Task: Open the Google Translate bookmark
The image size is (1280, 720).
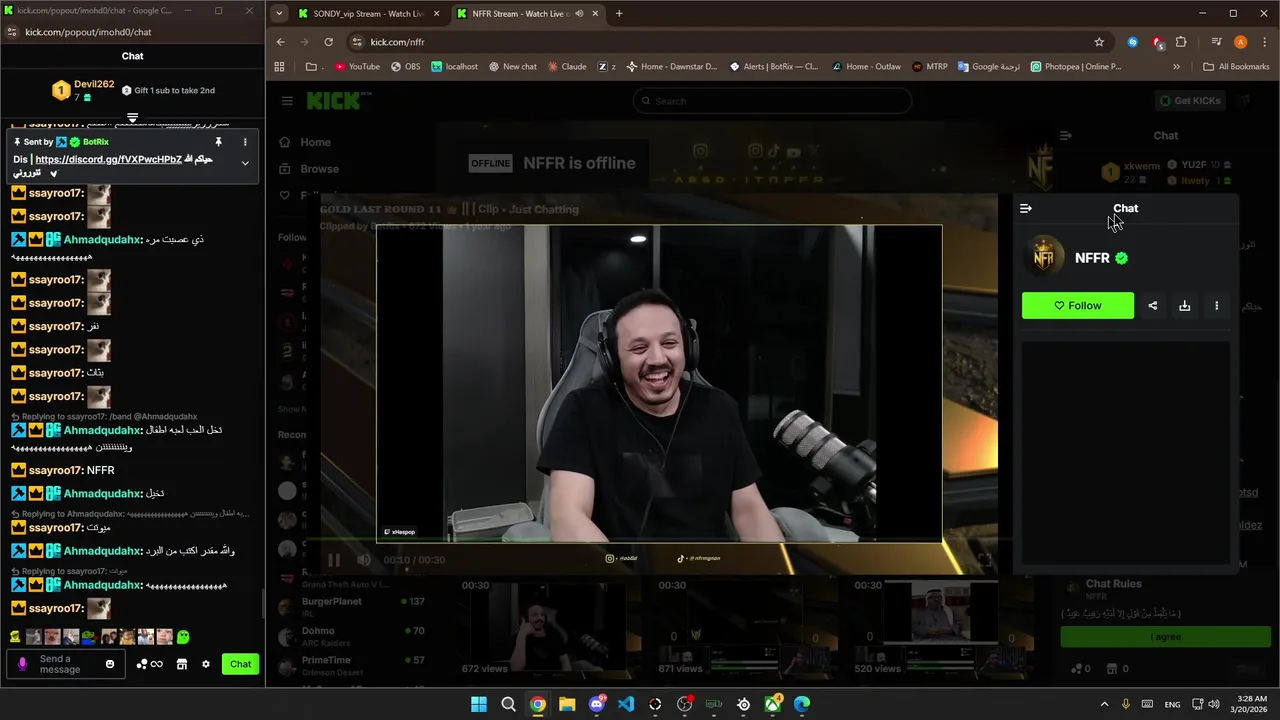Action: 988,67
